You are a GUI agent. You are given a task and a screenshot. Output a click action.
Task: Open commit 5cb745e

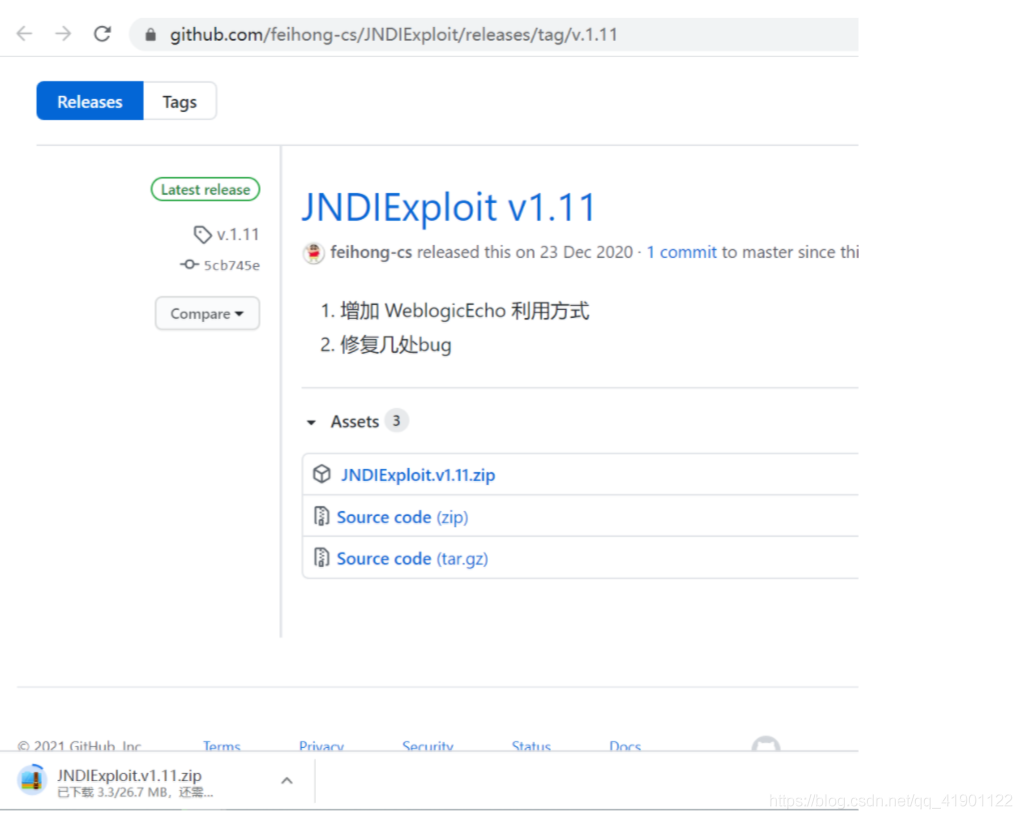click(x=231, y=265)
